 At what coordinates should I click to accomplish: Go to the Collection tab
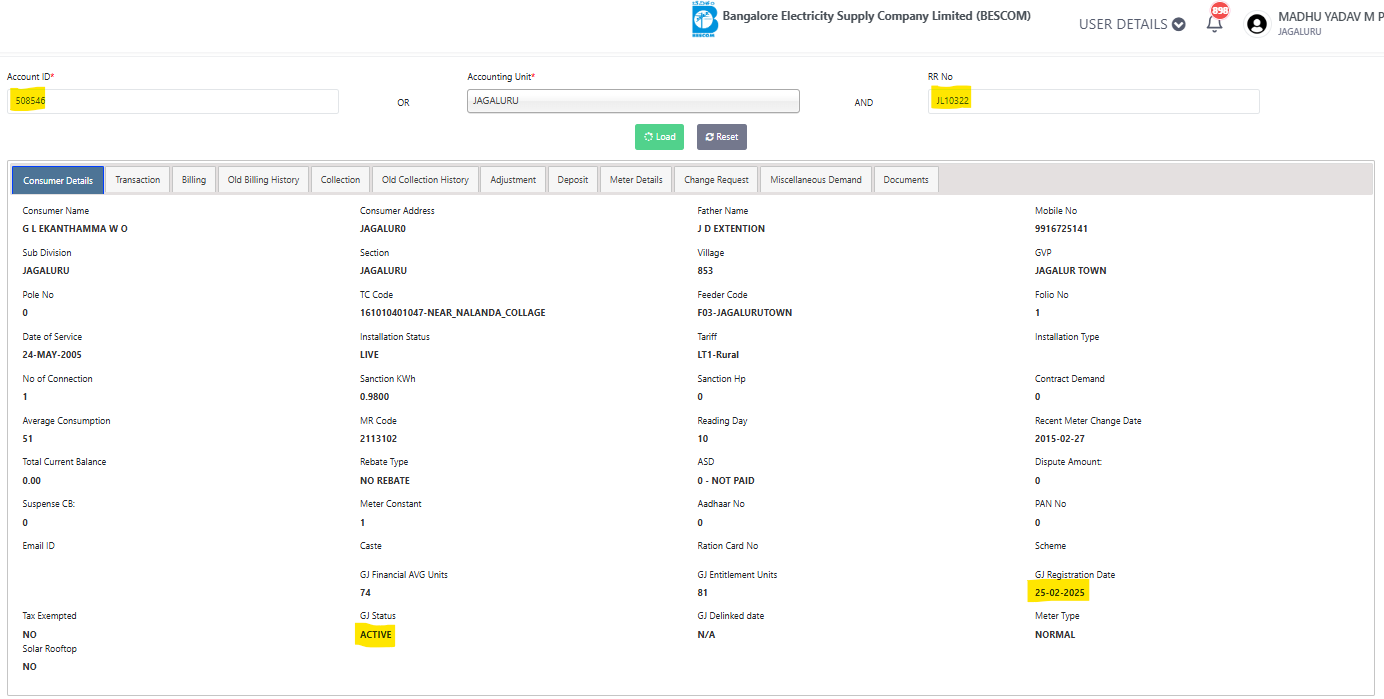tap(340, 180)
